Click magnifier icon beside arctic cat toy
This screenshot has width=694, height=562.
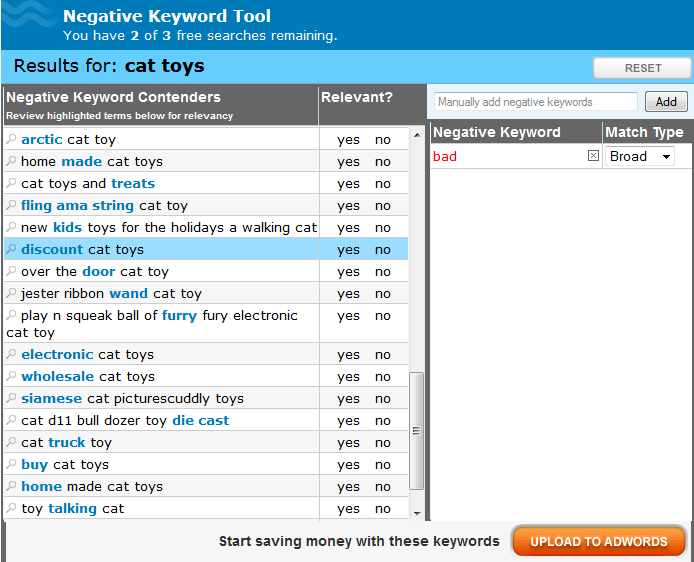12,140
